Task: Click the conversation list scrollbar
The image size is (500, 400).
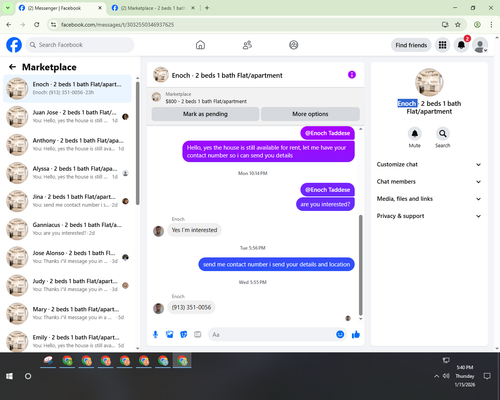Action: click(x=138, y=143)
